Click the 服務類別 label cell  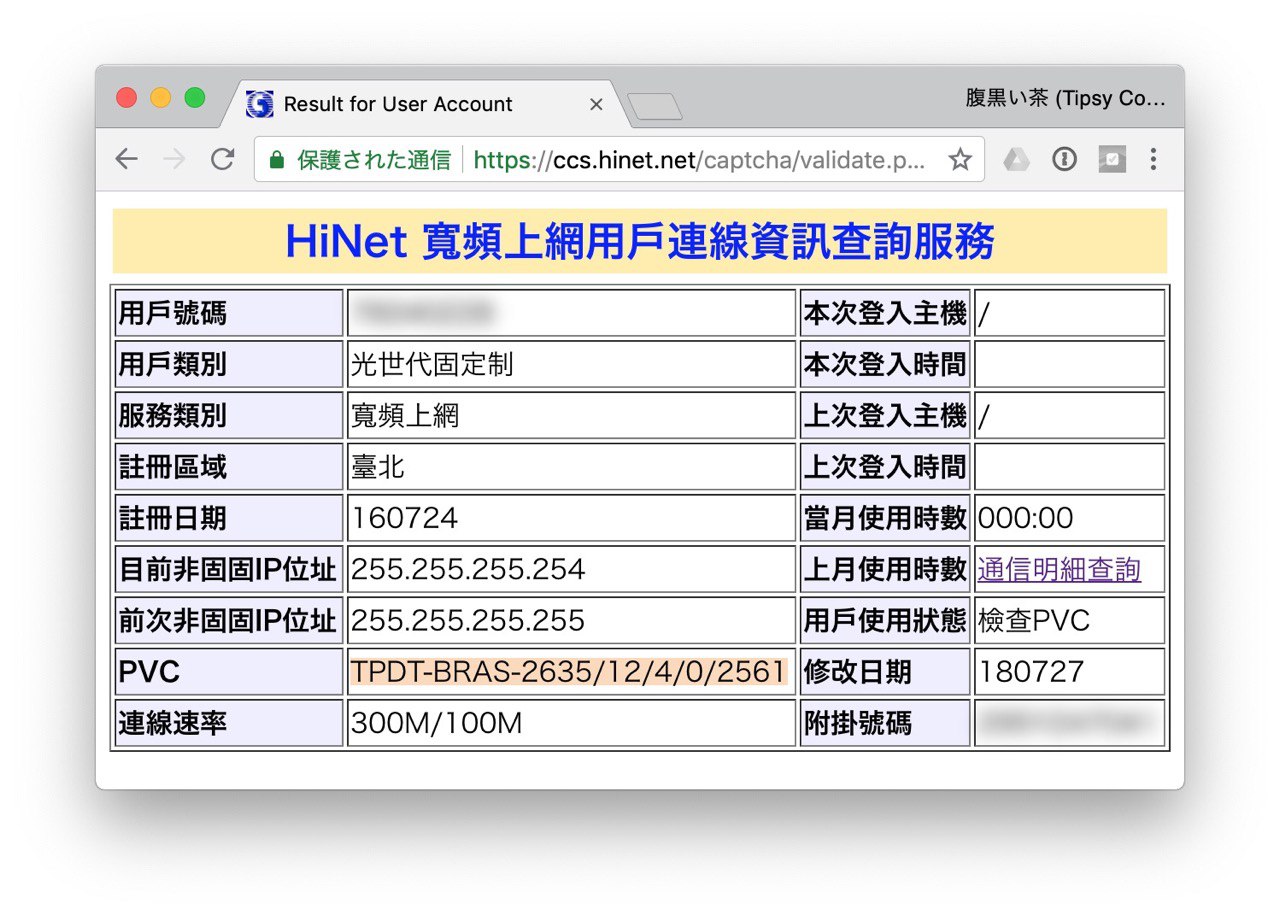point(229,415)
